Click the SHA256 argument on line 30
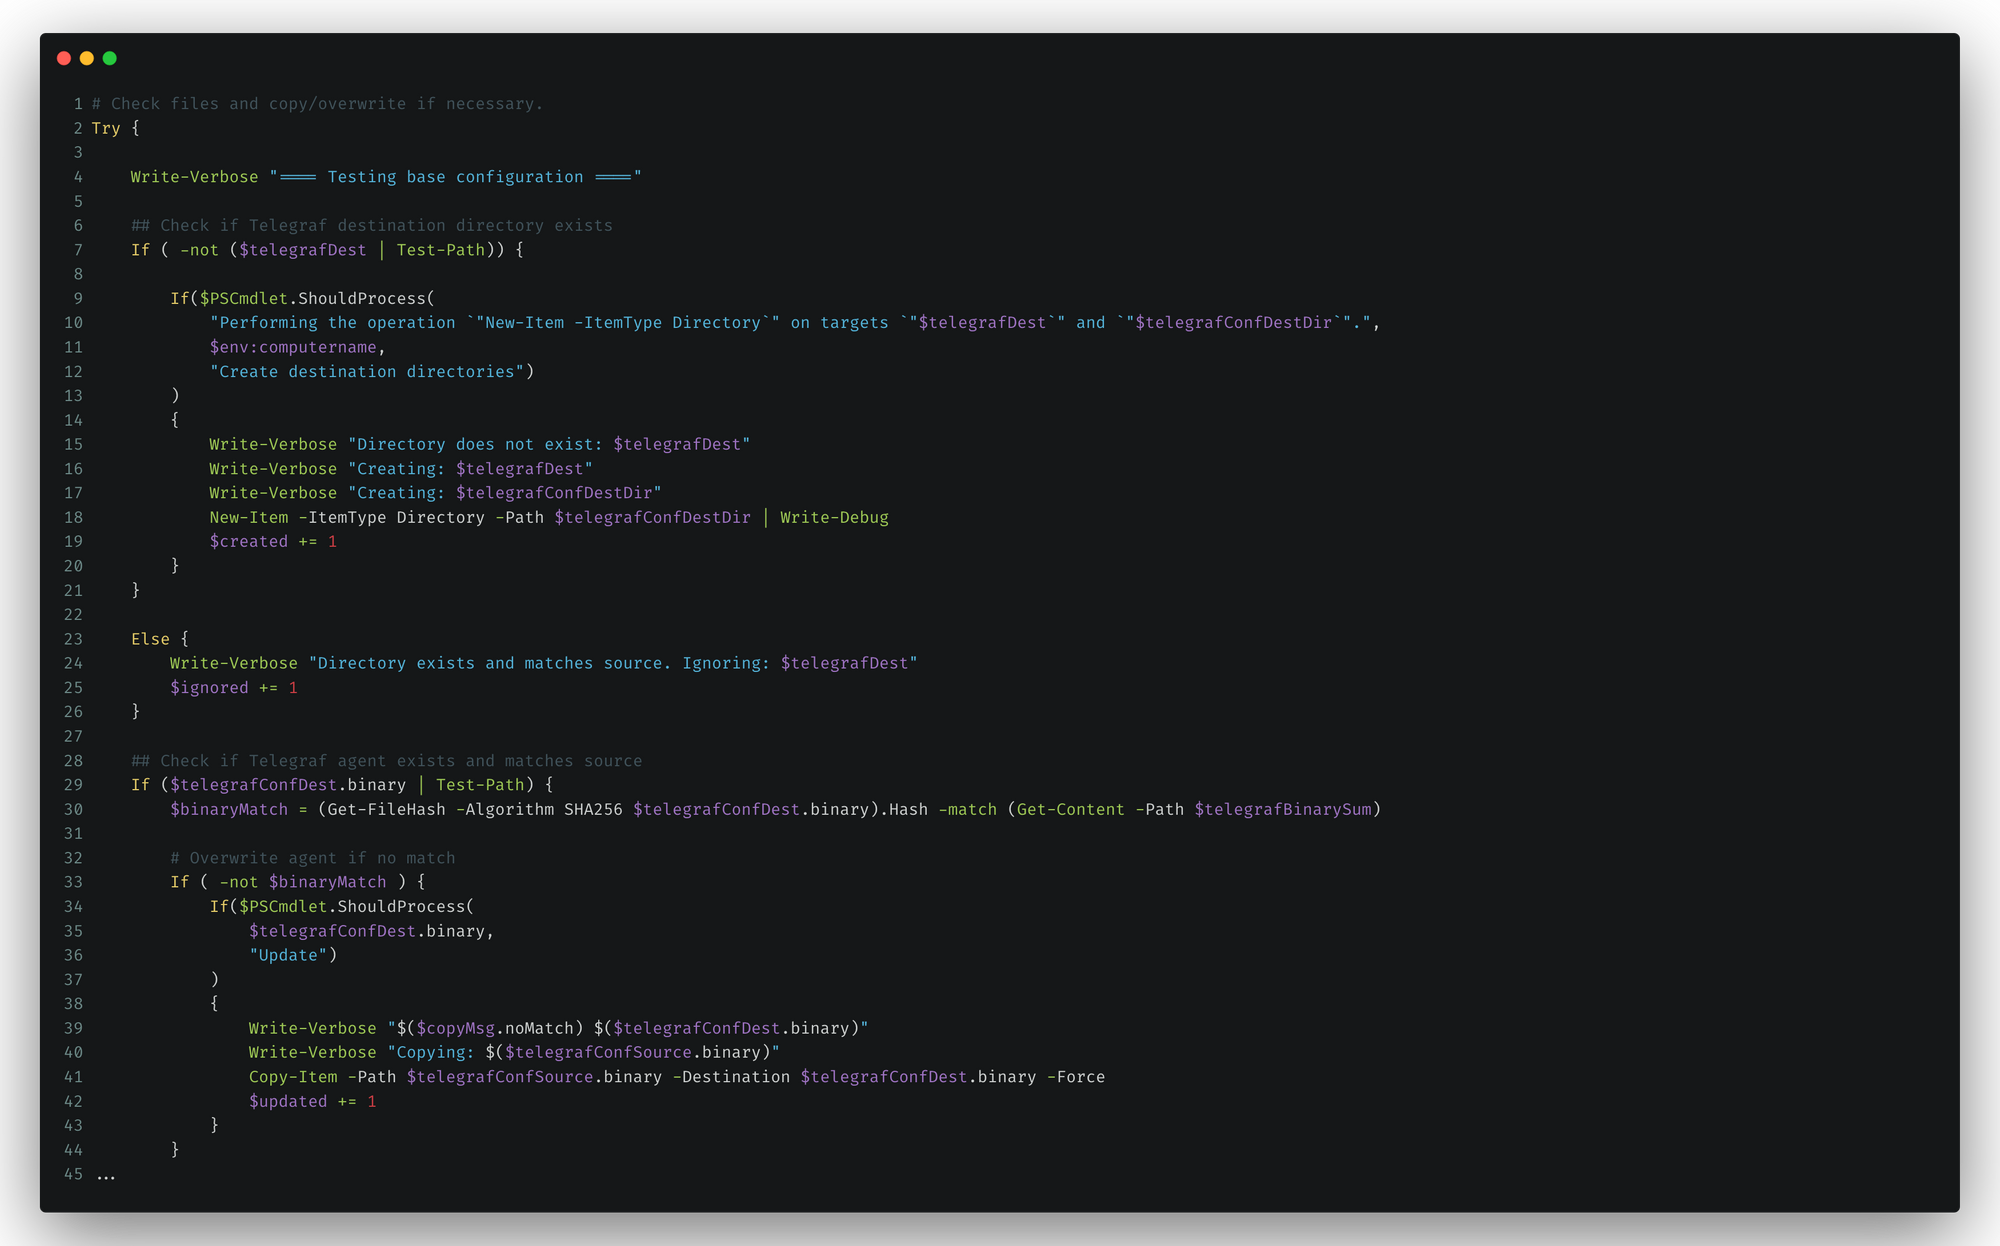 click(591, 809)
